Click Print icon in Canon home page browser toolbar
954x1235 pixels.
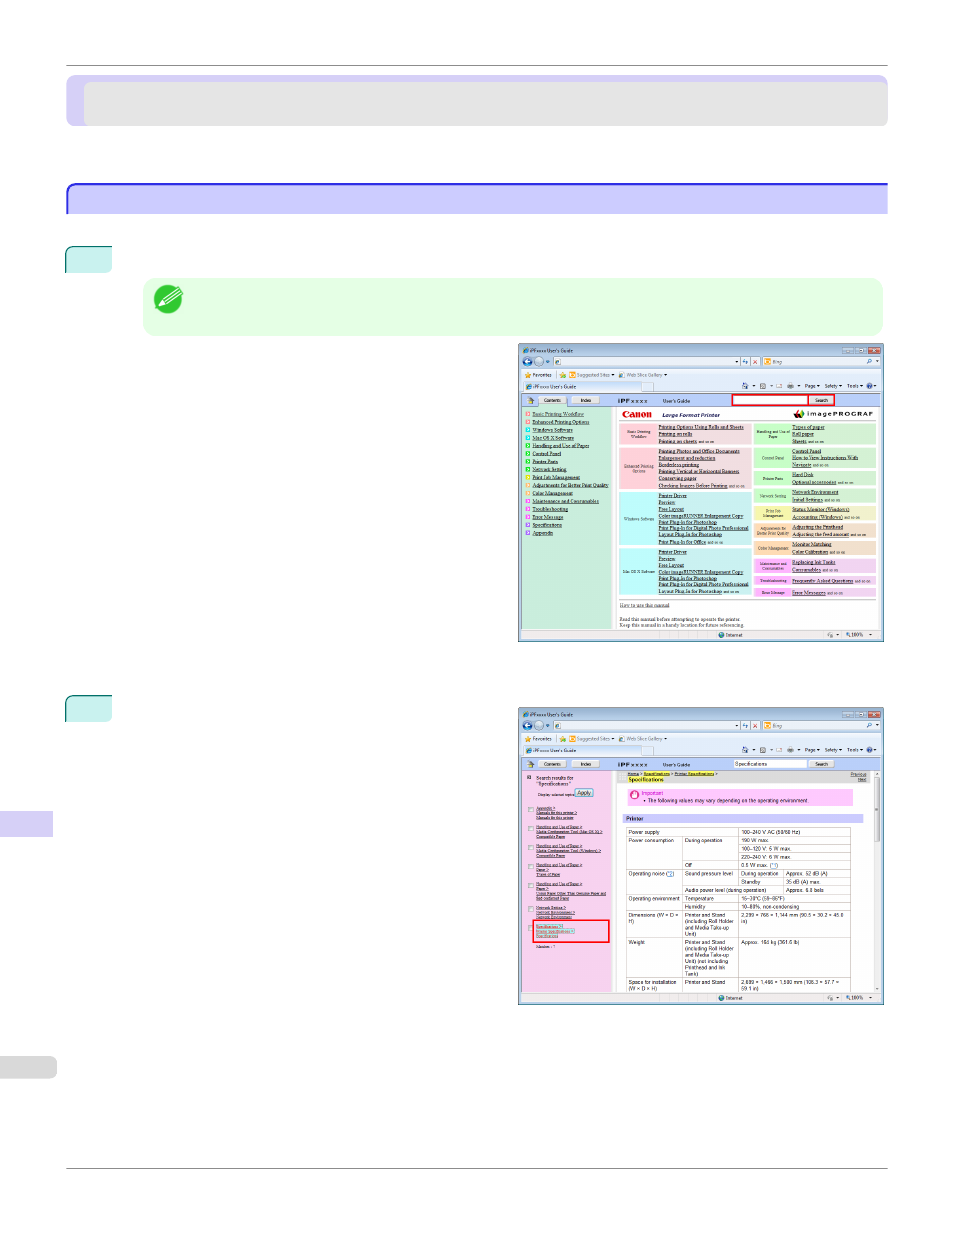point(790,386)
